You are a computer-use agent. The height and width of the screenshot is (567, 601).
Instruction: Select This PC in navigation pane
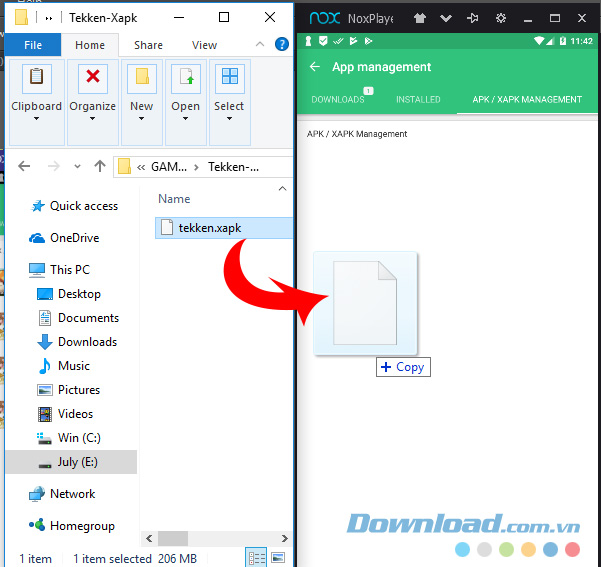coord(59,270)
